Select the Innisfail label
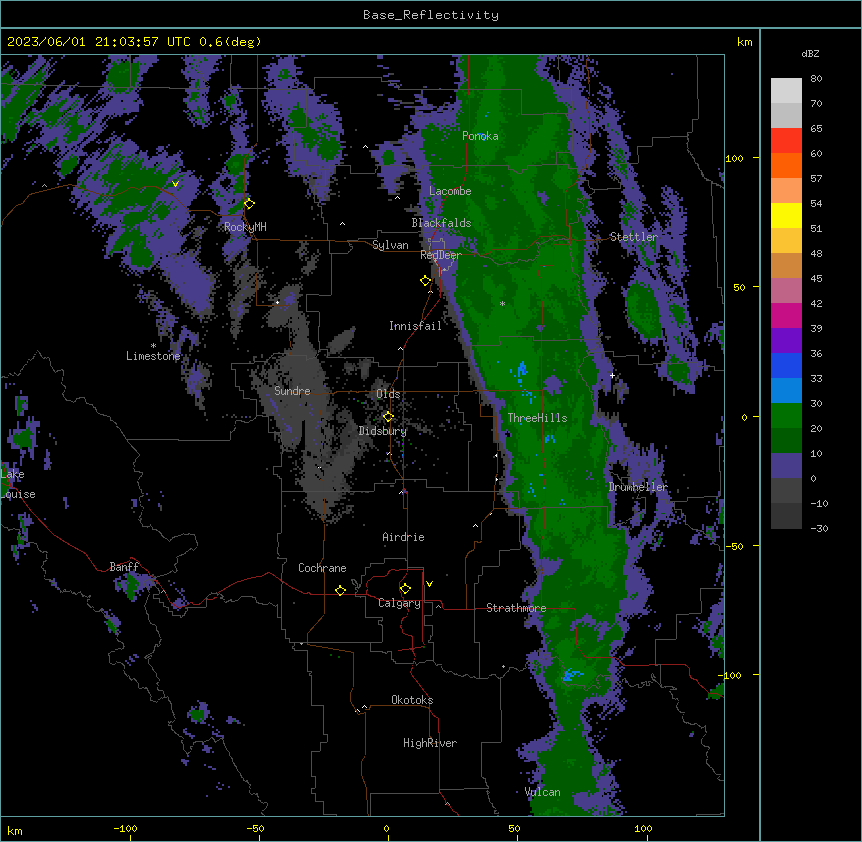Screen dimensions: 862x842 click(415, 326)
